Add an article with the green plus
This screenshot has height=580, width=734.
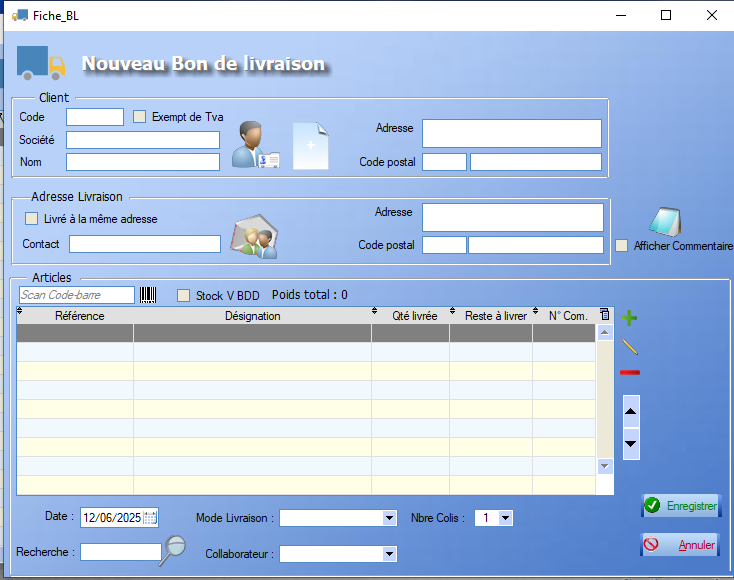[629, 318]
